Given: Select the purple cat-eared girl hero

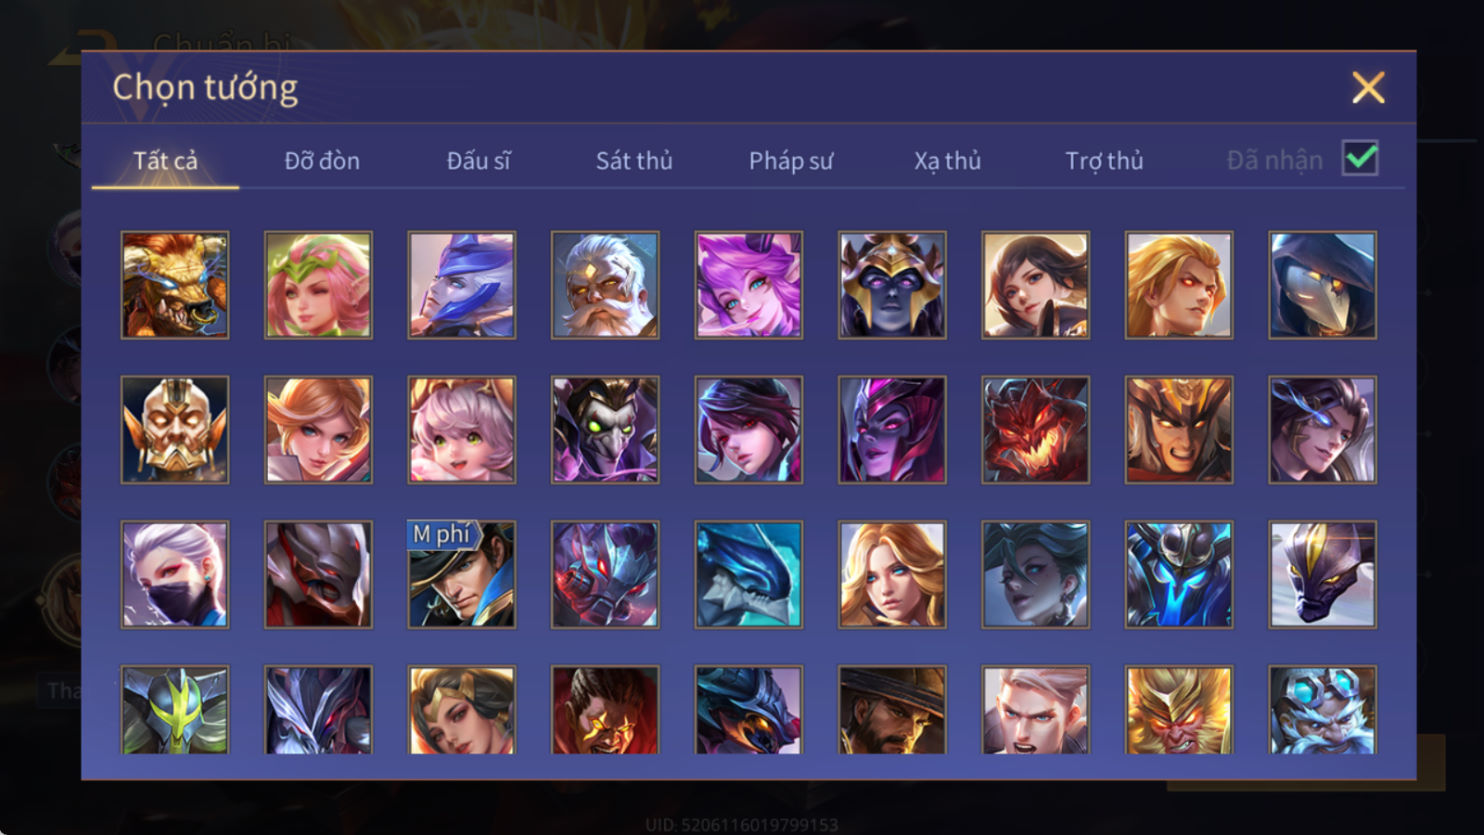Looking at the screenshot, I should 748,285.
